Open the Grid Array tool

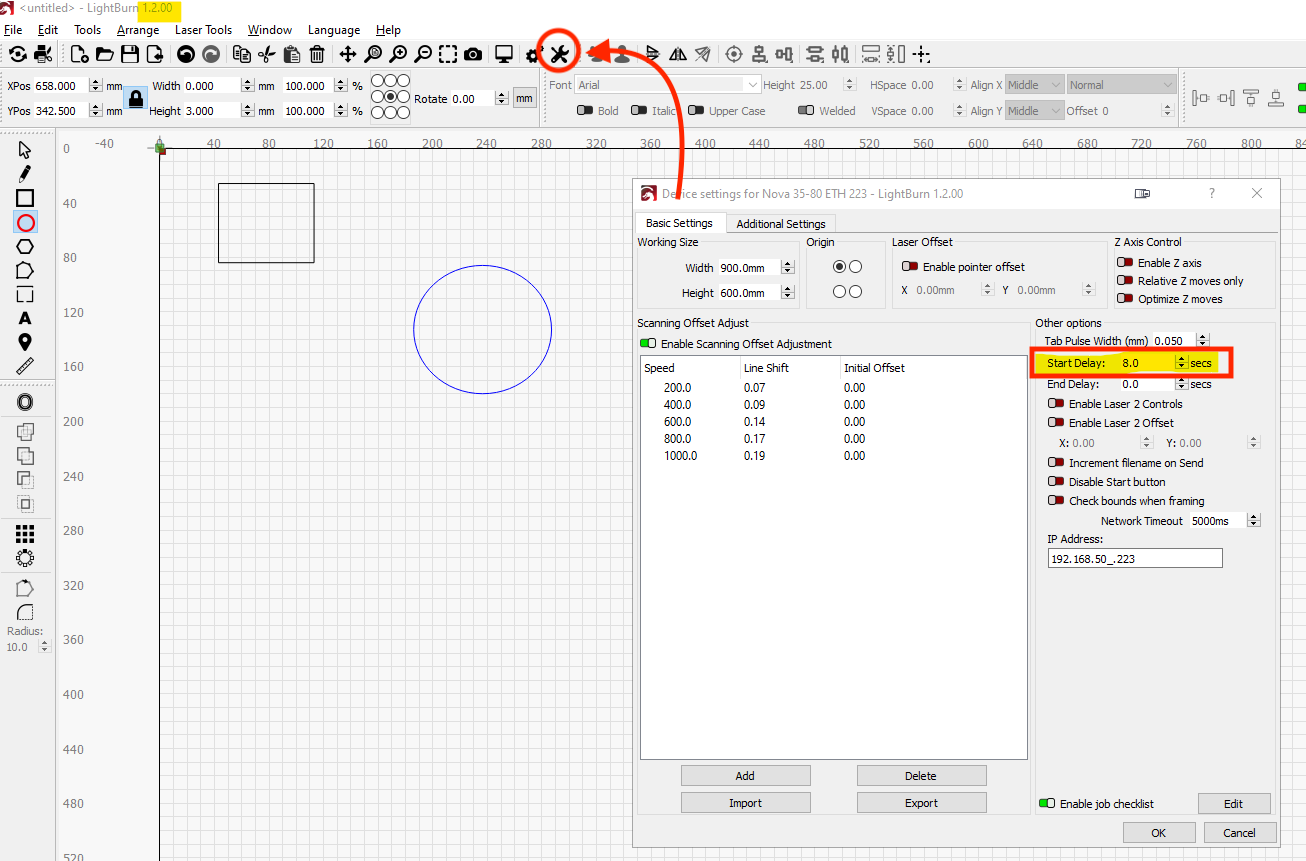point(25,534)
